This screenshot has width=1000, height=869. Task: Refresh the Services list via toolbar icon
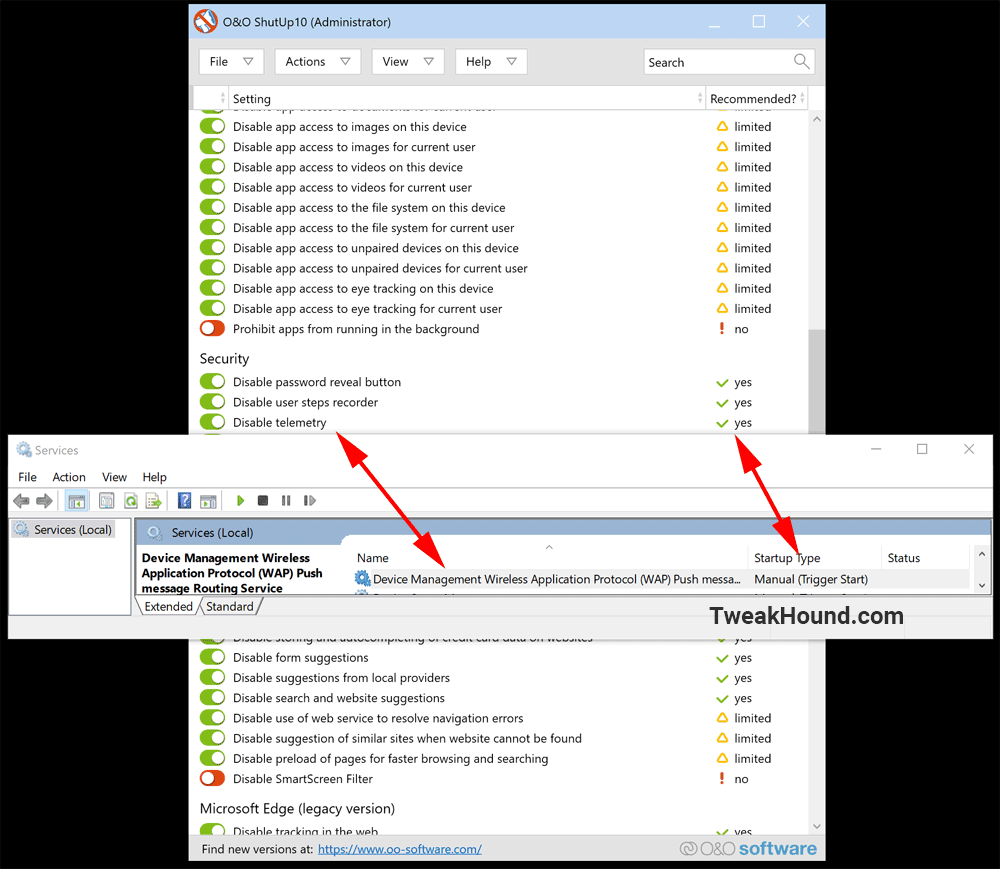click(131, 501)
